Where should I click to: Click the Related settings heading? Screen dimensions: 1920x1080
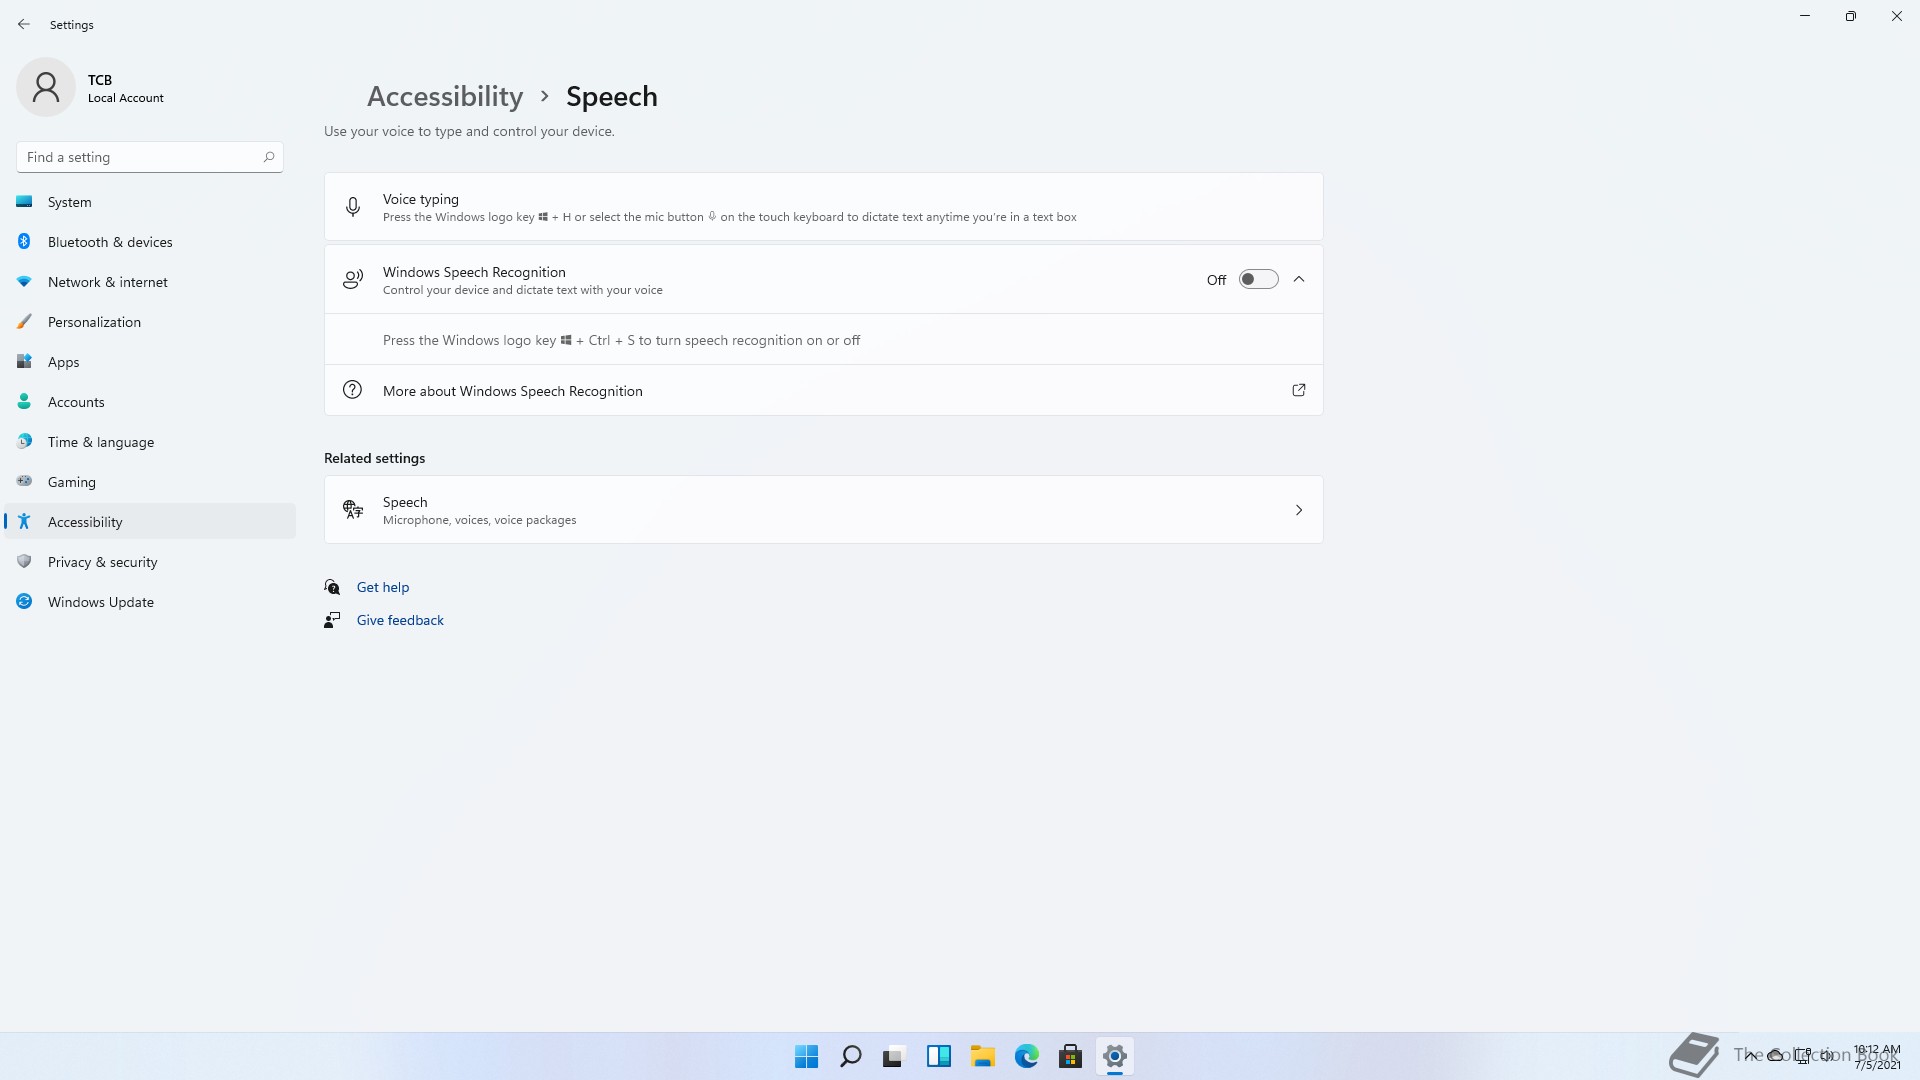click(x=374, y=458)
